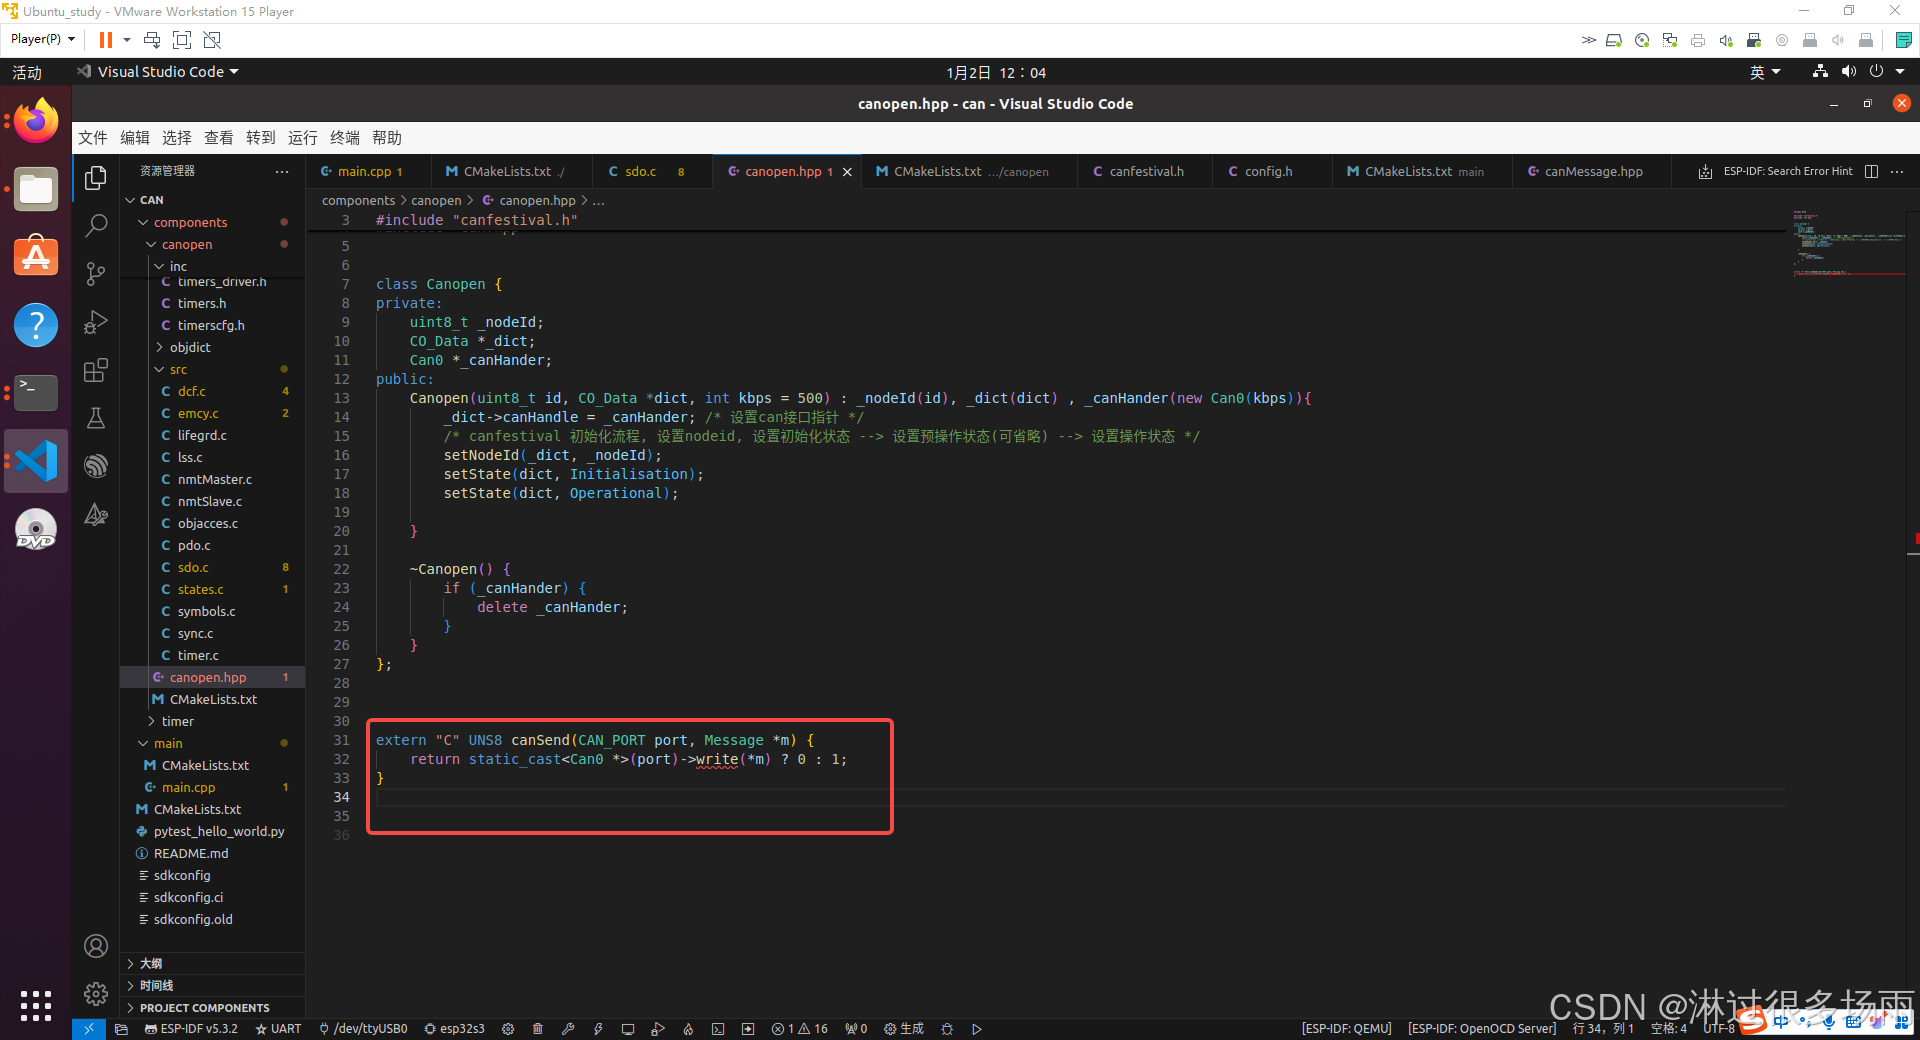1920x1040 pixels.
Task: Click the ESP-IDF monitor device icon
Action: tap(628, 1029)
